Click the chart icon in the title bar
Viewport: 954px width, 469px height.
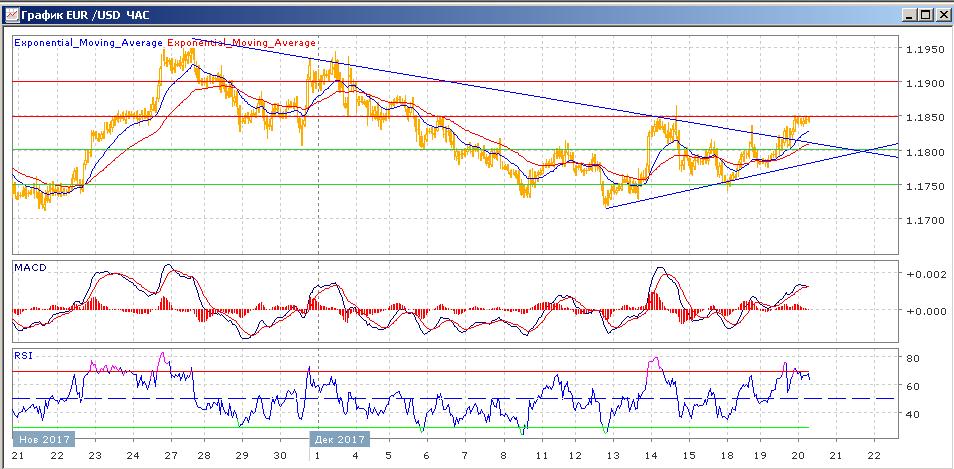(11, 15)
